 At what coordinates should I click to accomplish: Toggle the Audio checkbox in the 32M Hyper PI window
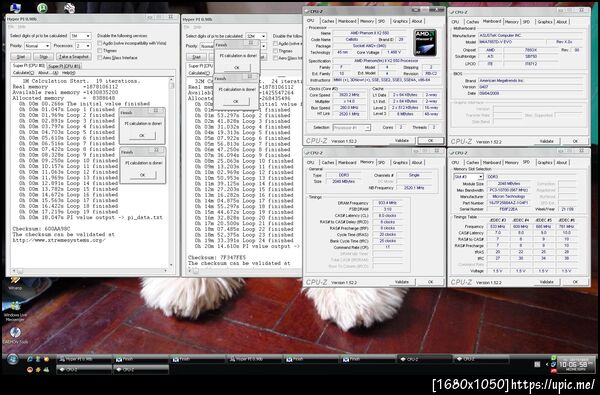pos(276,44)
